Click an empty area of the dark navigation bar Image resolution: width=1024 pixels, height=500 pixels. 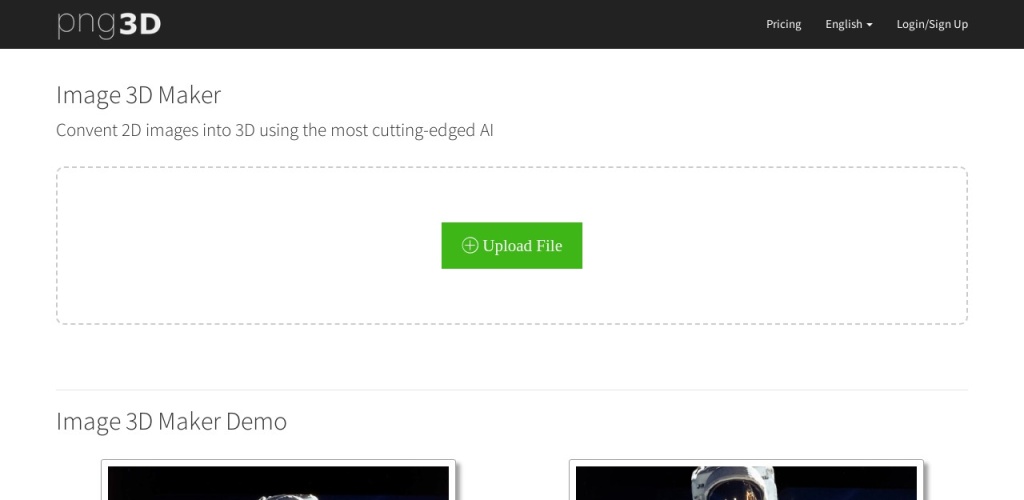457,24
